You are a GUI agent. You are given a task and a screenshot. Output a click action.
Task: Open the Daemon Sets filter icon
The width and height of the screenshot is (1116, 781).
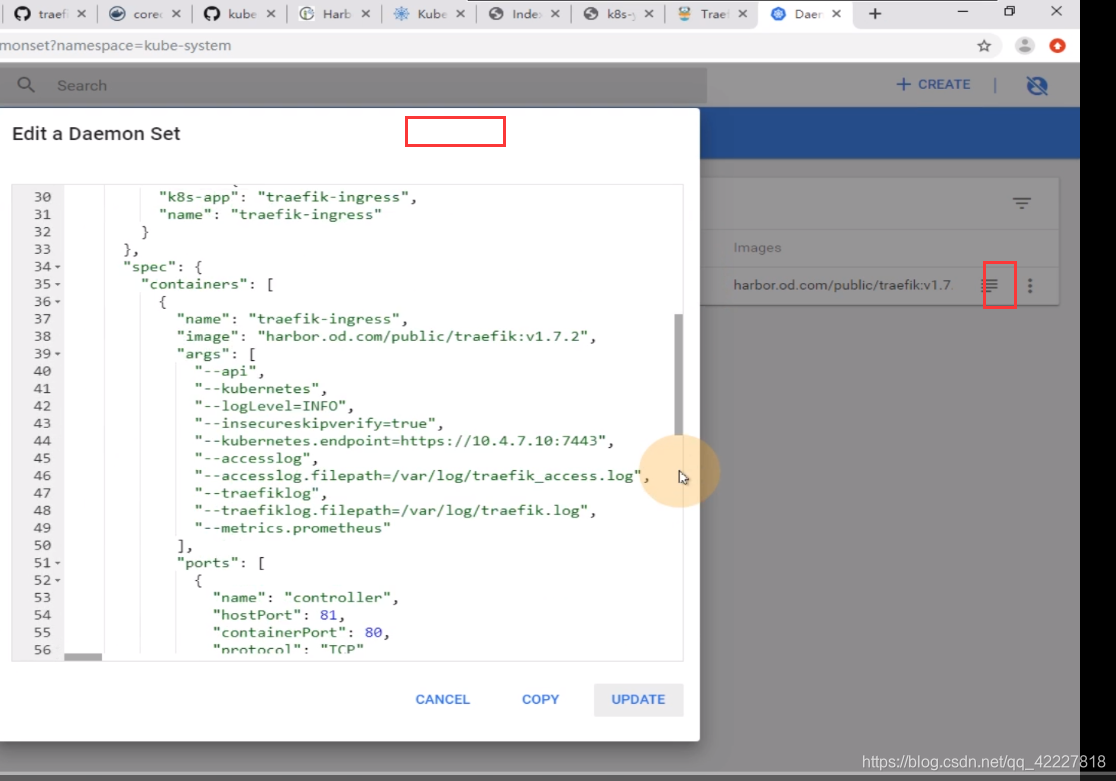click(x=1022, y=203)
